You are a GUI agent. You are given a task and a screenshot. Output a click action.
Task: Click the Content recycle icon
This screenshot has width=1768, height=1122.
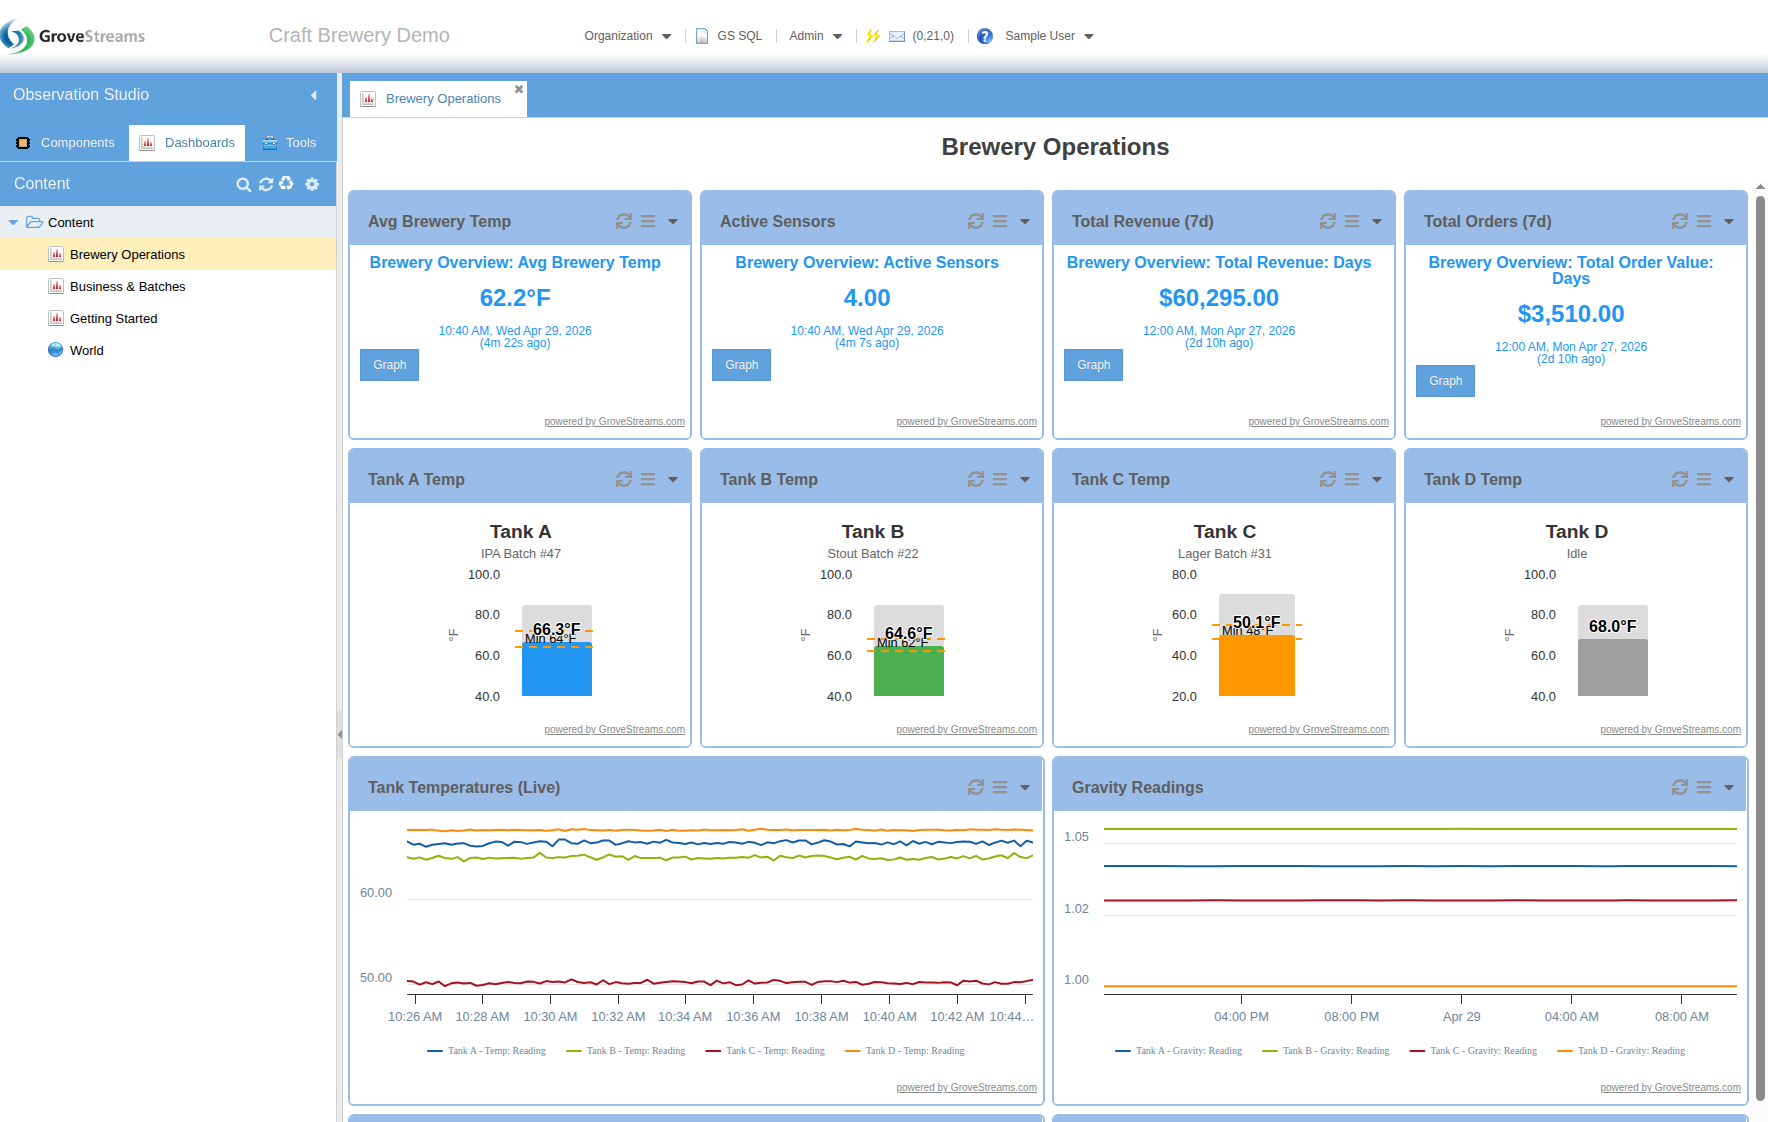pyautogui.click(x=287, y=183)
